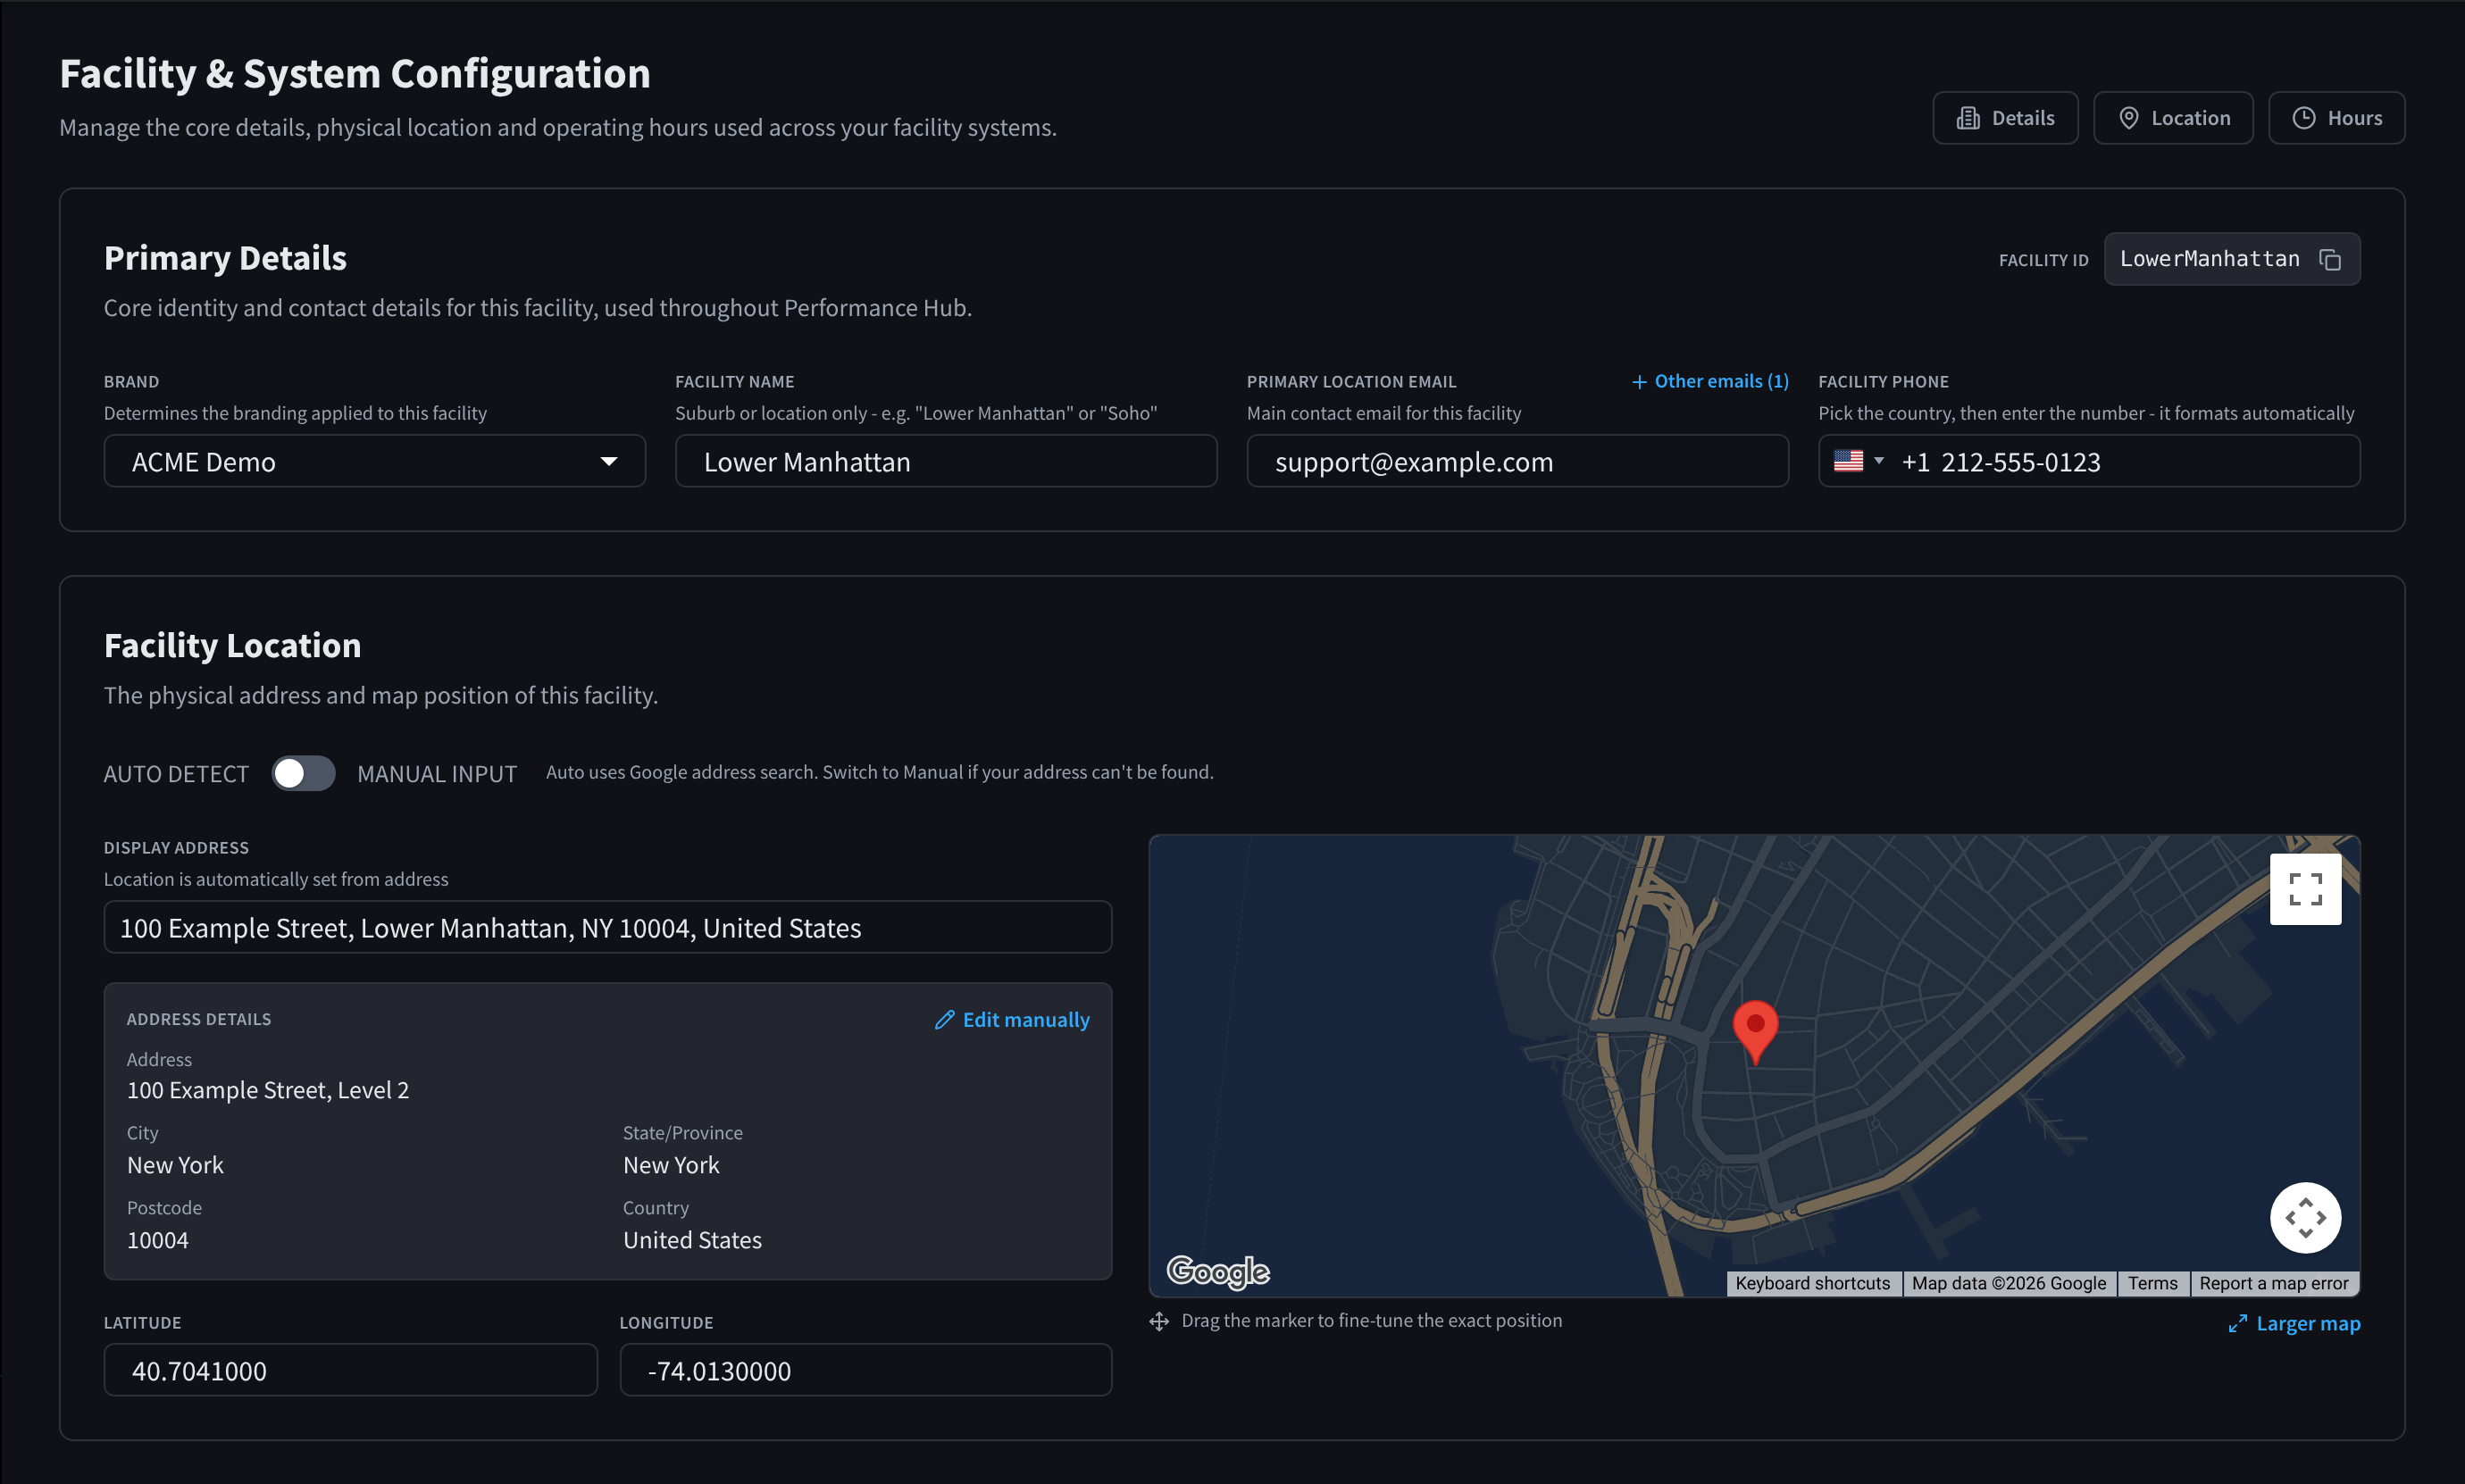Click the expand arrows icon beside Larger map

[x=2238, y=1324]
